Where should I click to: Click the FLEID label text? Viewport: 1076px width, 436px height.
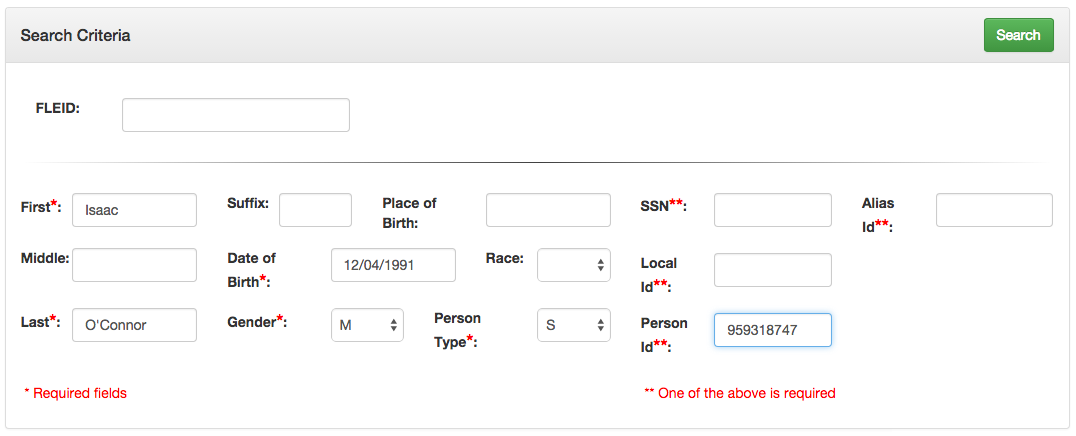point(57,108)
